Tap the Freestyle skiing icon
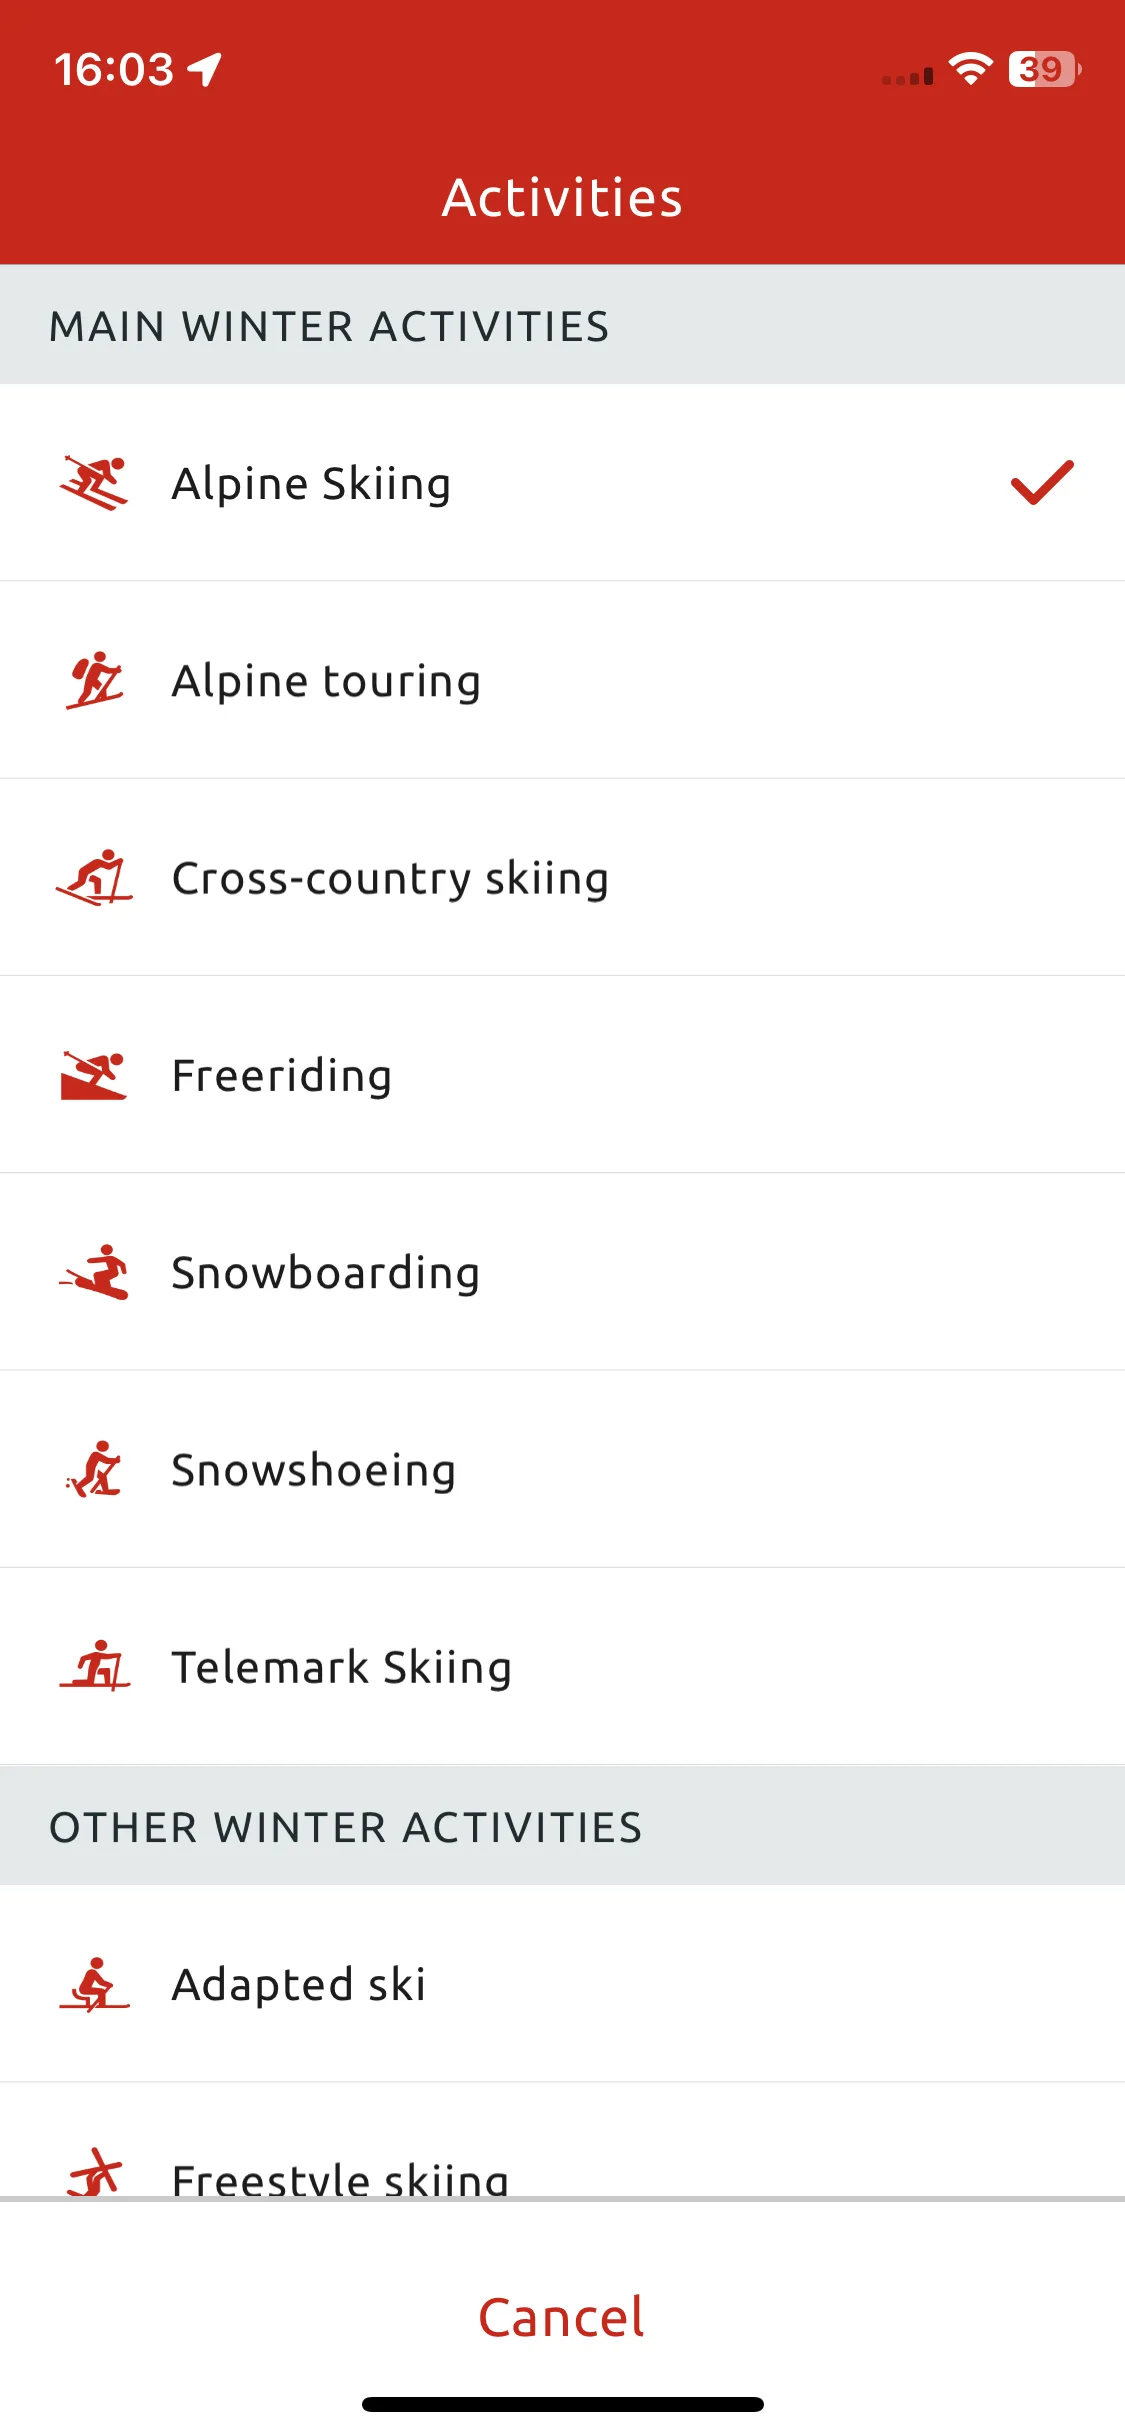This screenshot has height=2436, width=1125. pyautogui.click(x=95, y=2172)
